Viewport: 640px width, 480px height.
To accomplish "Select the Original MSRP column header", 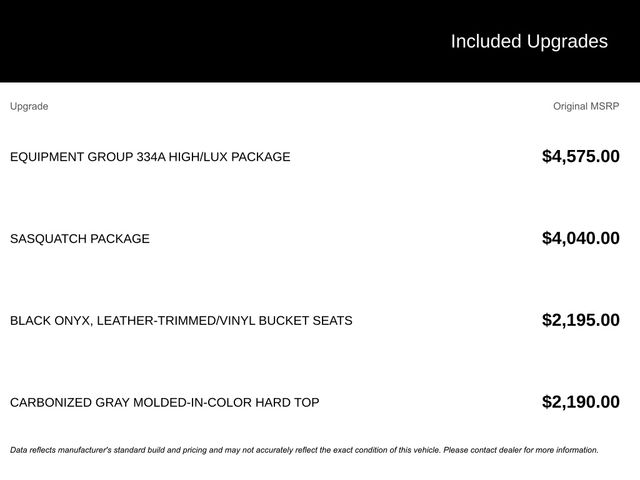I will pyautogui.click(x=586, y=106).
